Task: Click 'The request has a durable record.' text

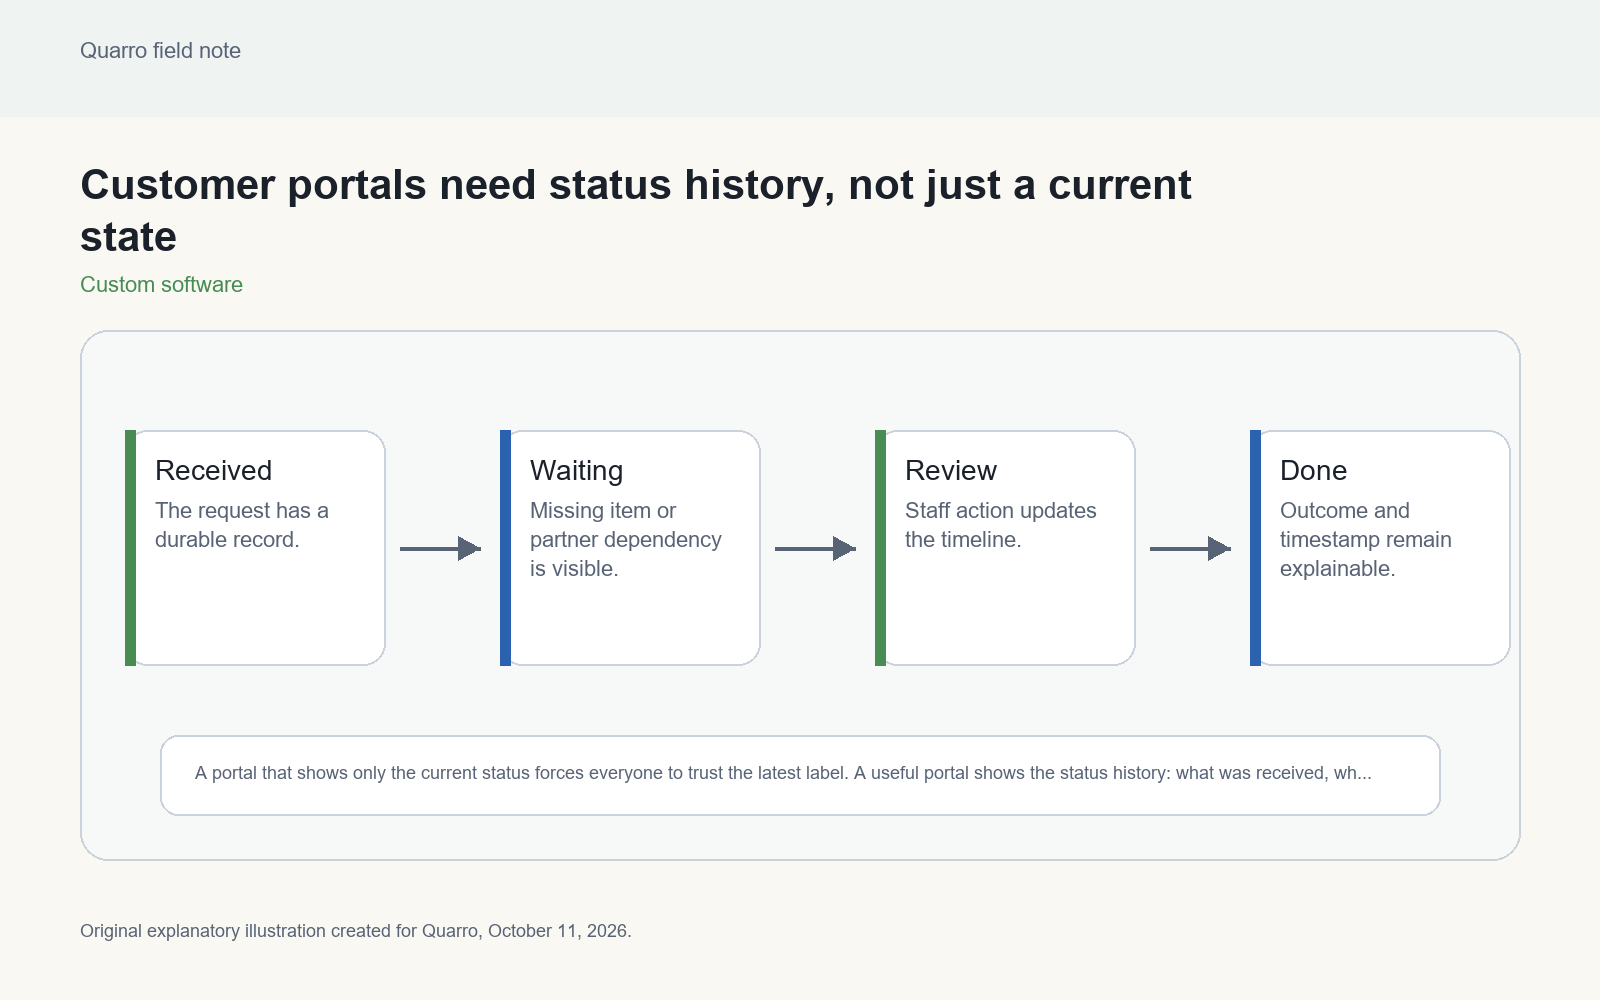Action: coord(242,525)
